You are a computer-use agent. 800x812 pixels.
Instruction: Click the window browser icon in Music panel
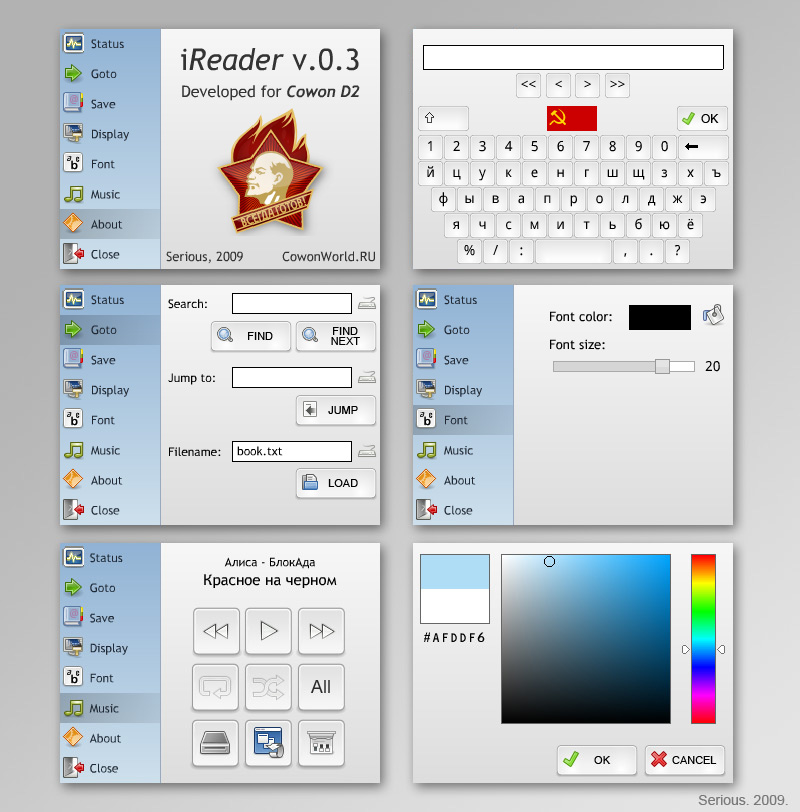point(269,743)
